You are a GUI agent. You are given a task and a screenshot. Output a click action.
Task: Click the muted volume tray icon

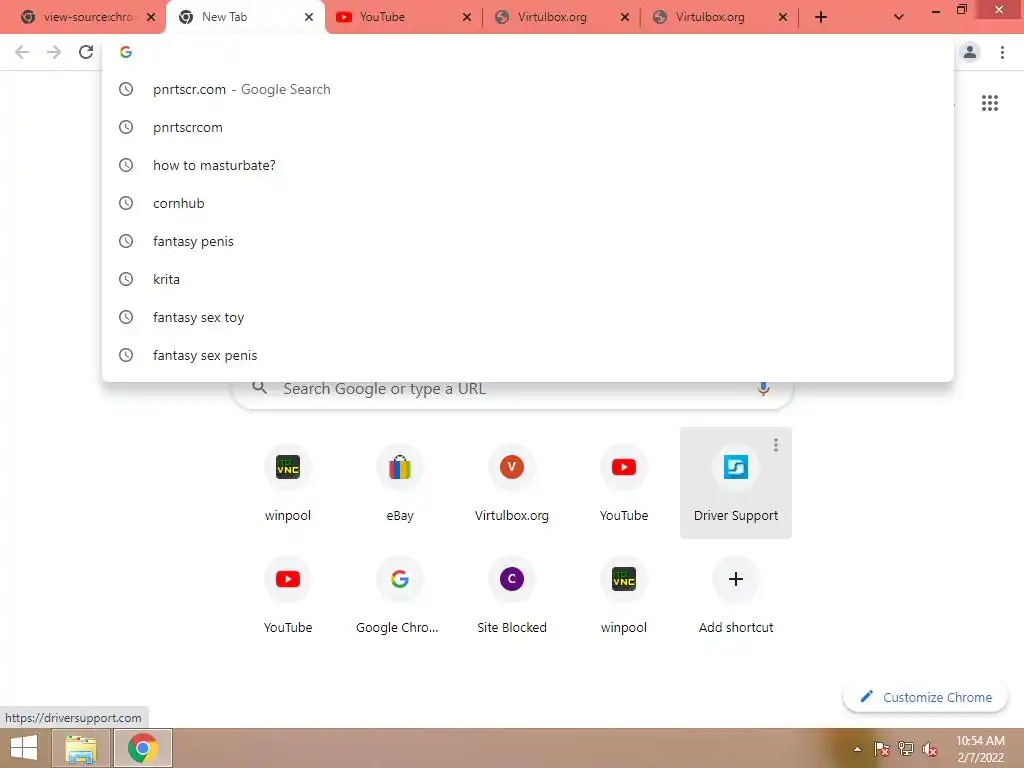coord(930,749)
